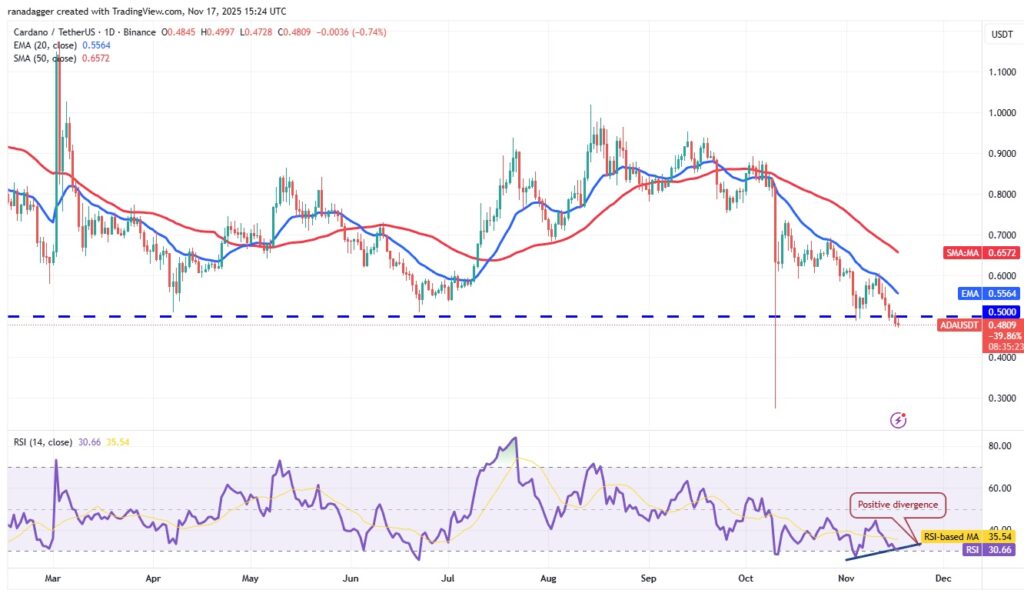Viewport: 1024px width, 600px height.
Task: Select the SMA:MA 0.6572 price label
Action: point(970,256)
